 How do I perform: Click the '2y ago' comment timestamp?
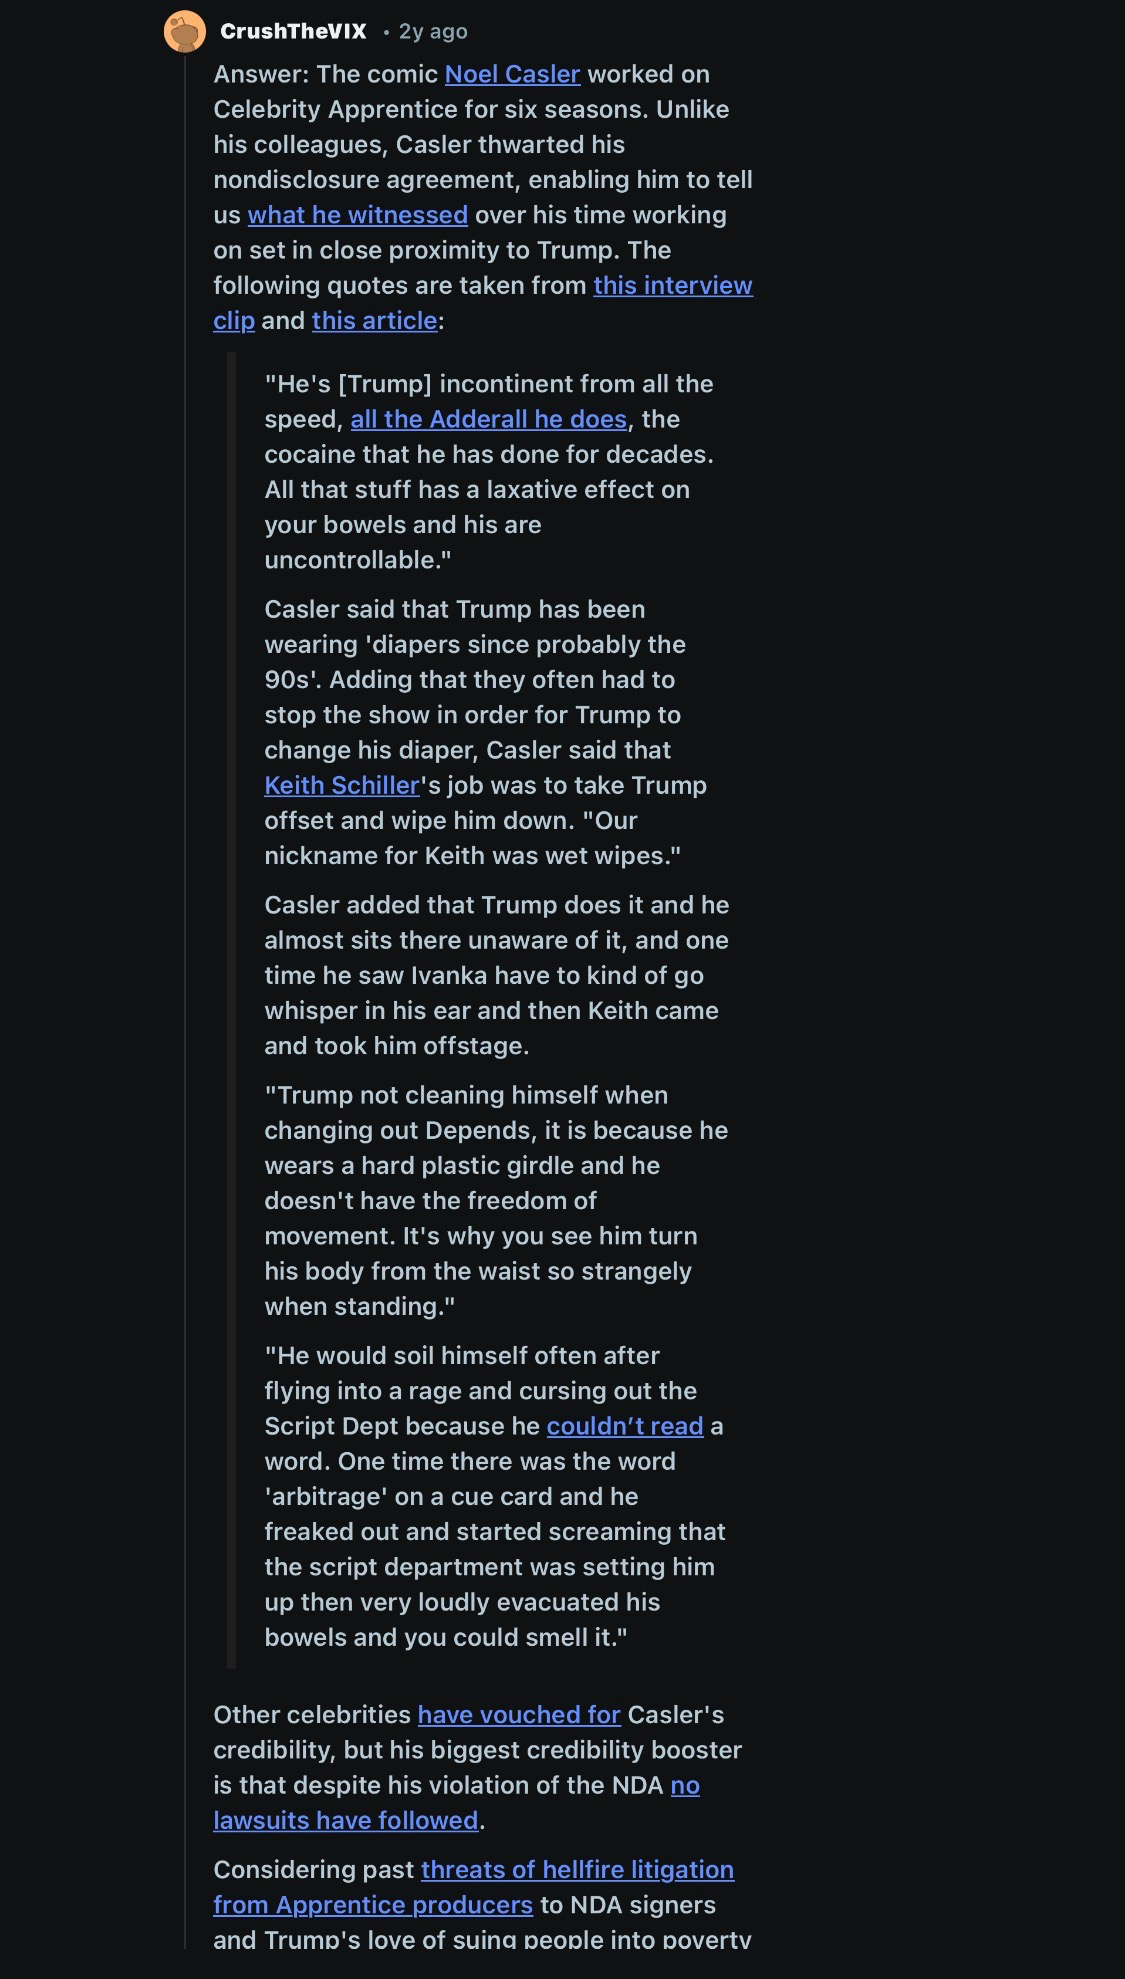point(433,32)
